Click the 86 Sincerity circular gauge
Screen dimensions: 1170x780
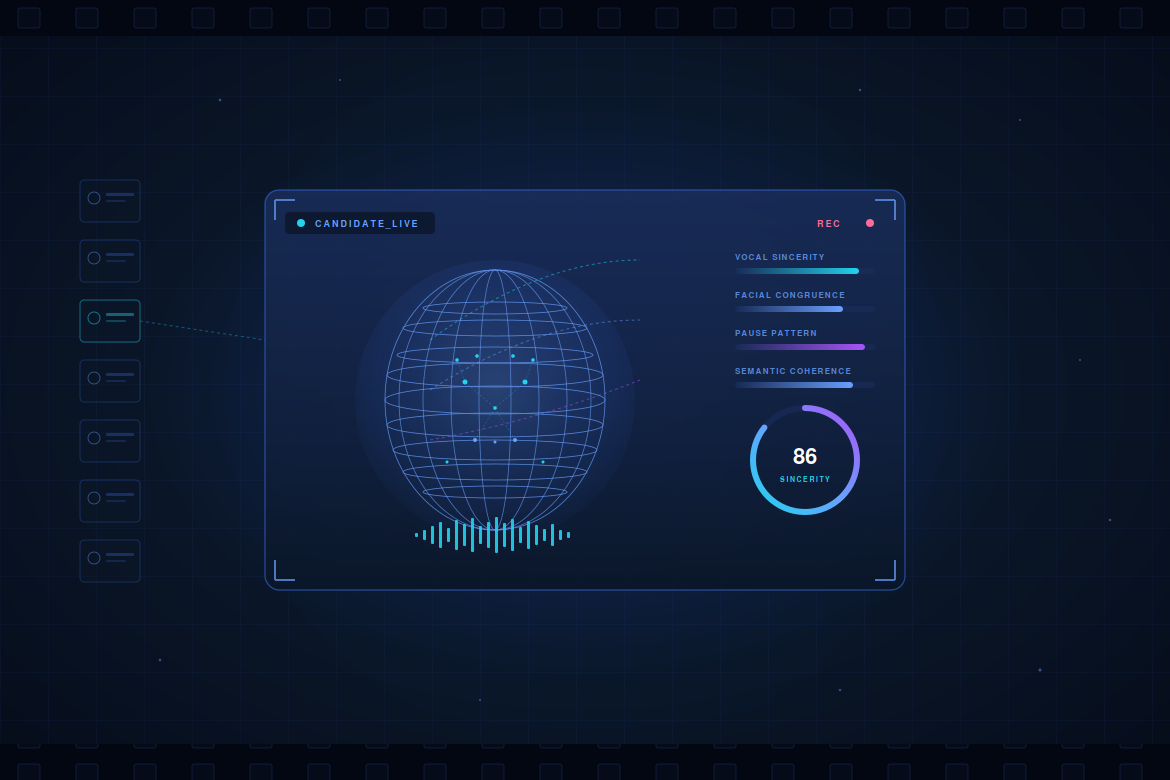pos(805,460)
